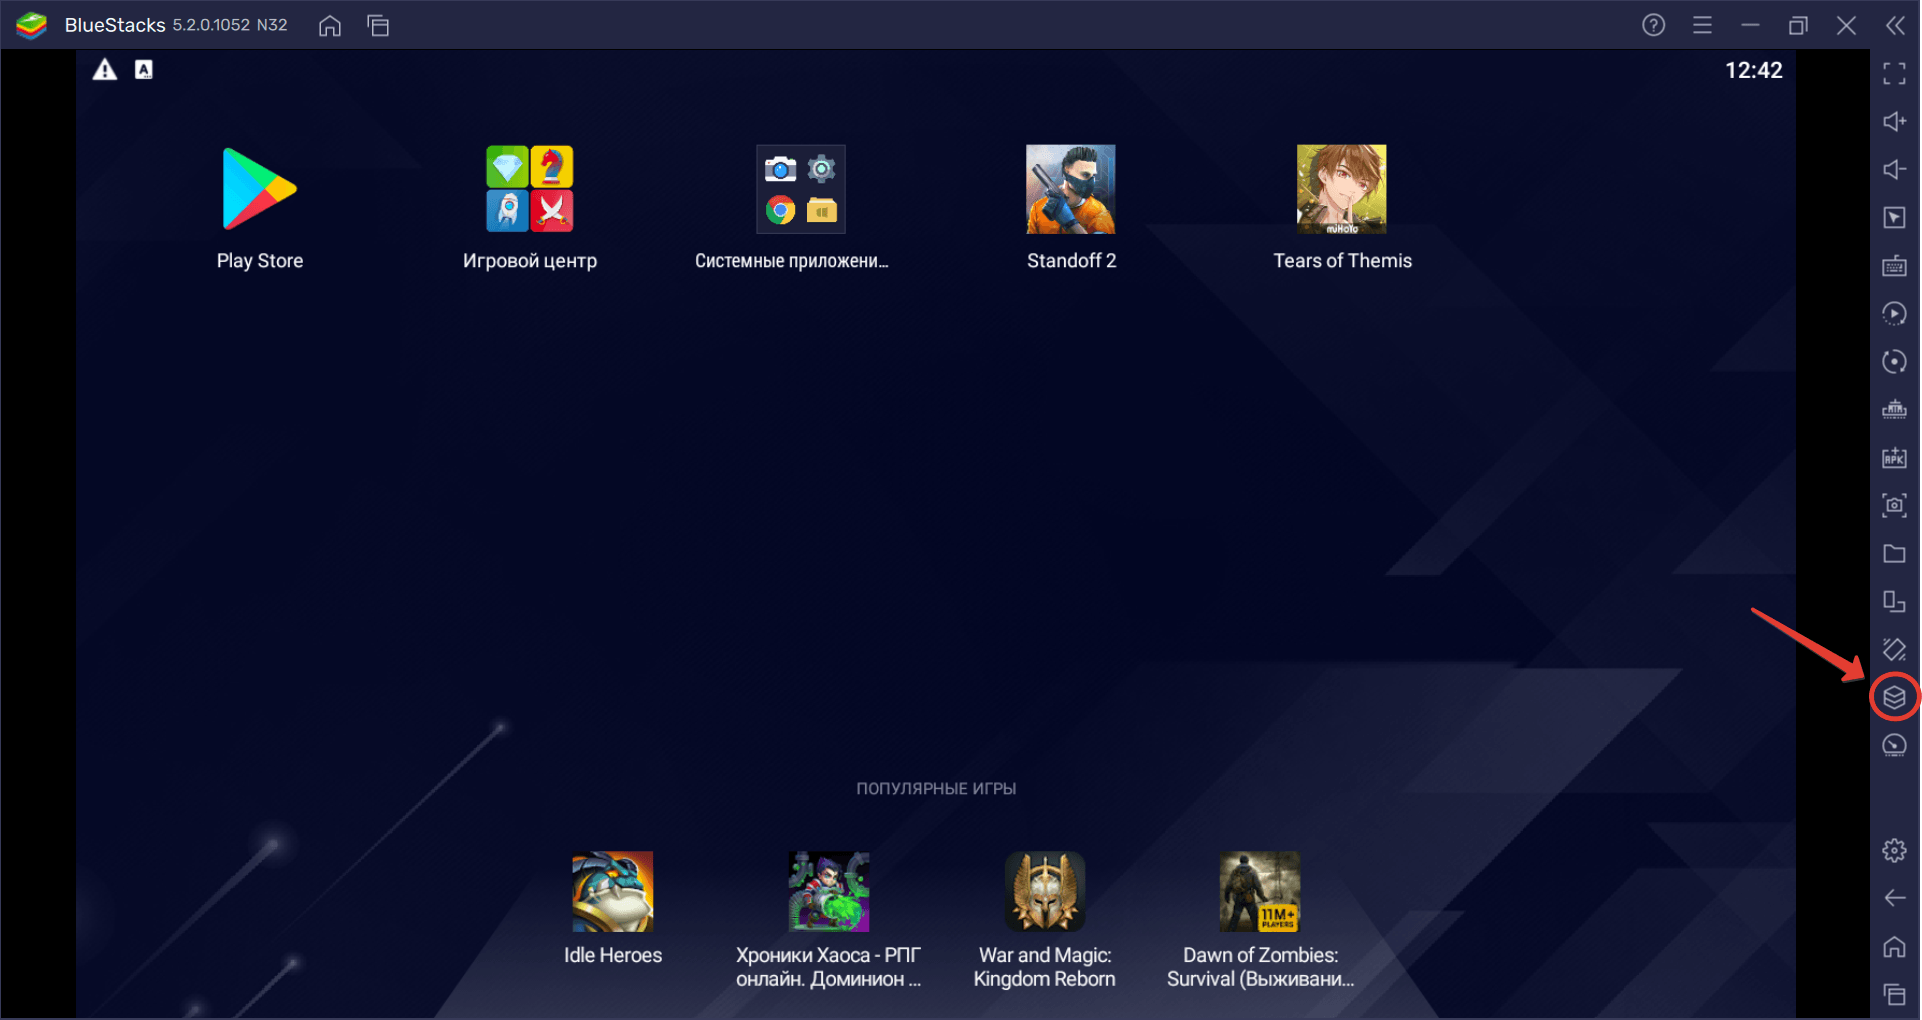Open recent apps tabs icon in title bar
The width and height of the screenshot is (1922, 1020).
click(378, 26)
